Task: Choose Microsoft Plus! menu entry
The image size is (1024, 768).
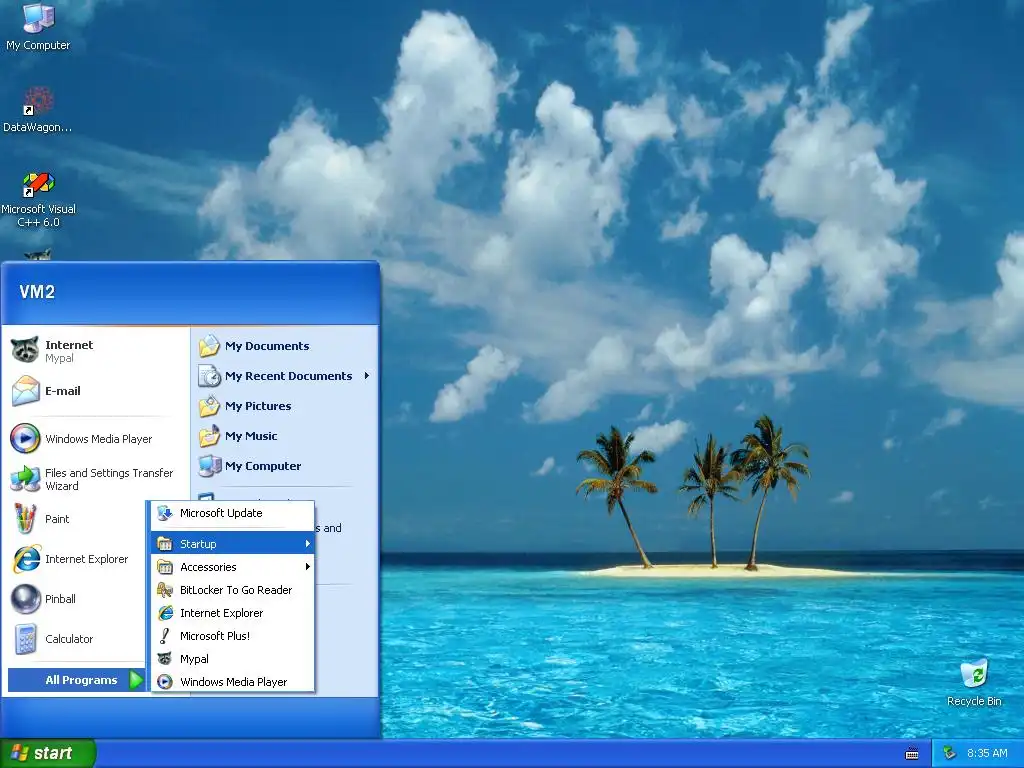Action: [233, 635]
